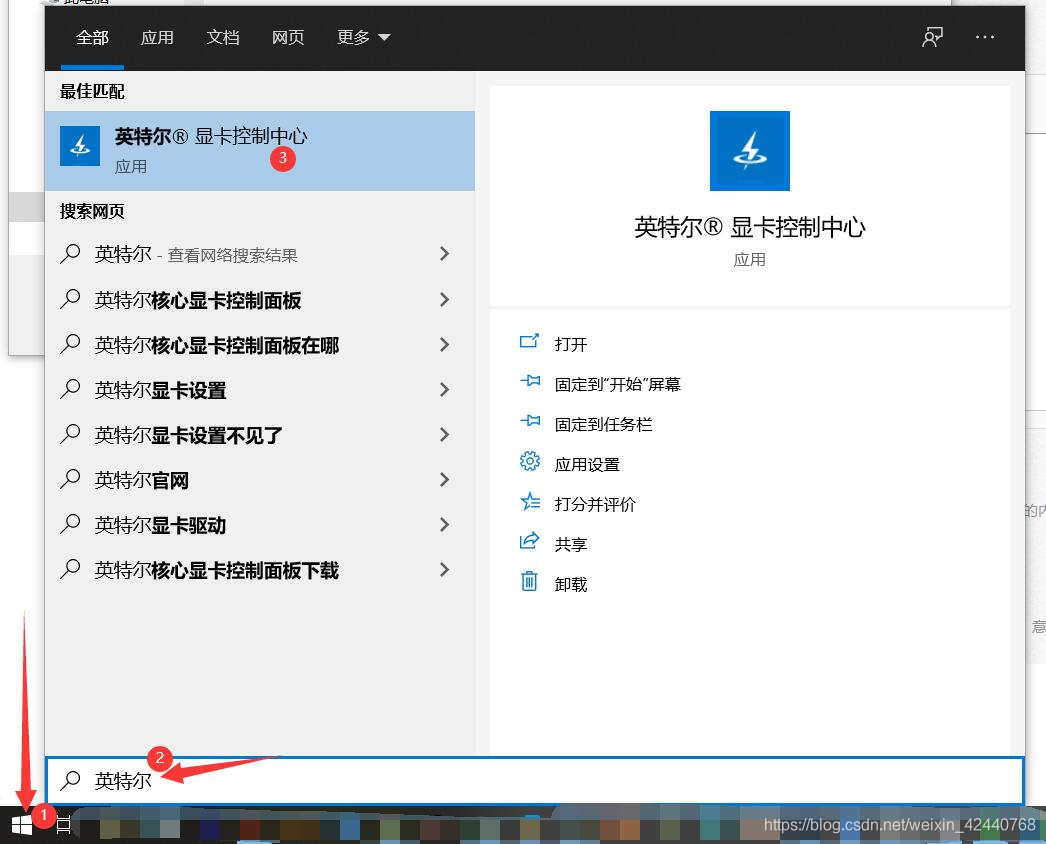Click the open icon beside 打开
Screen dimensions: 1046x844
pos(529,342)
